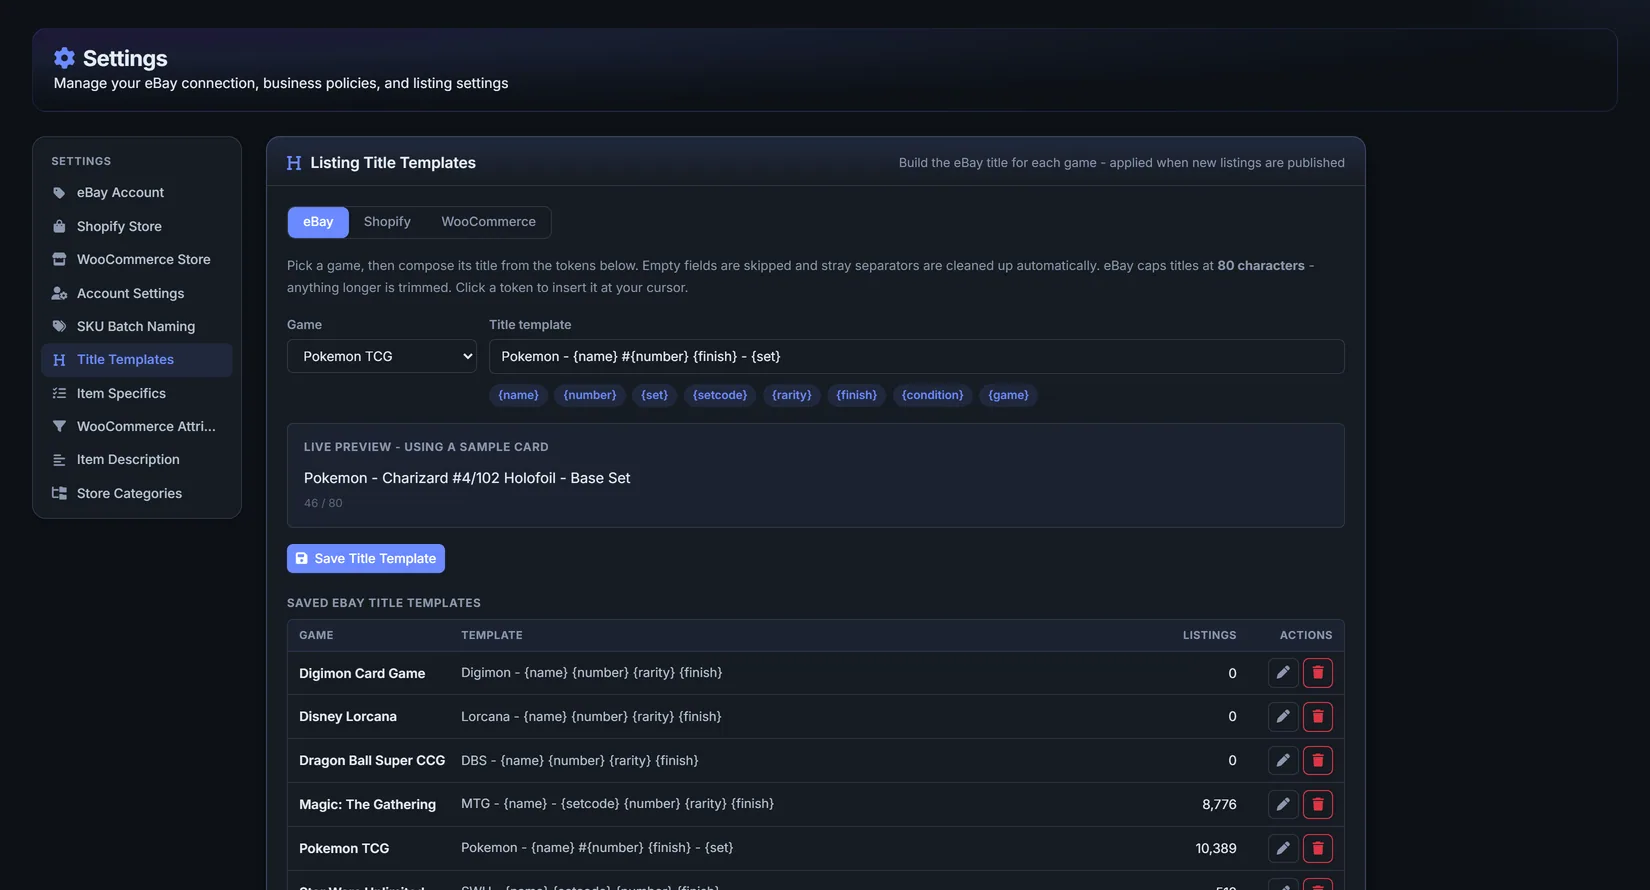Image resolution: width=1650 pixels, height=890 pixels.
Task: Insert the {condition} token
Action: [x=933, y=396]
